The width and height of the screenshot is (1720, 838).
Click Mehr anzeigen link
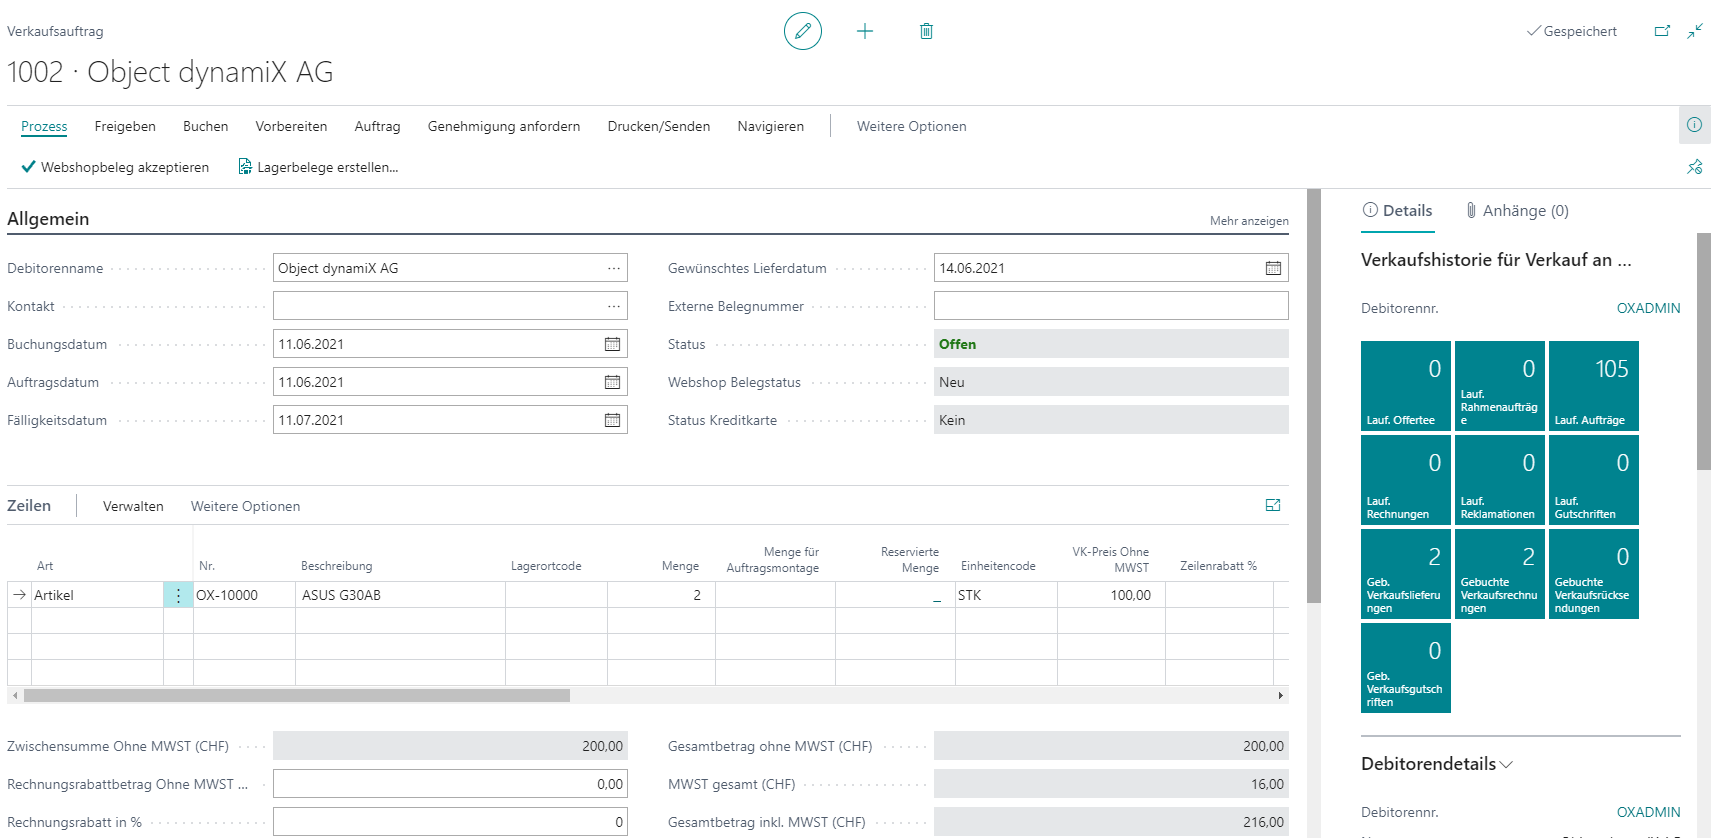pos(1249,221)
